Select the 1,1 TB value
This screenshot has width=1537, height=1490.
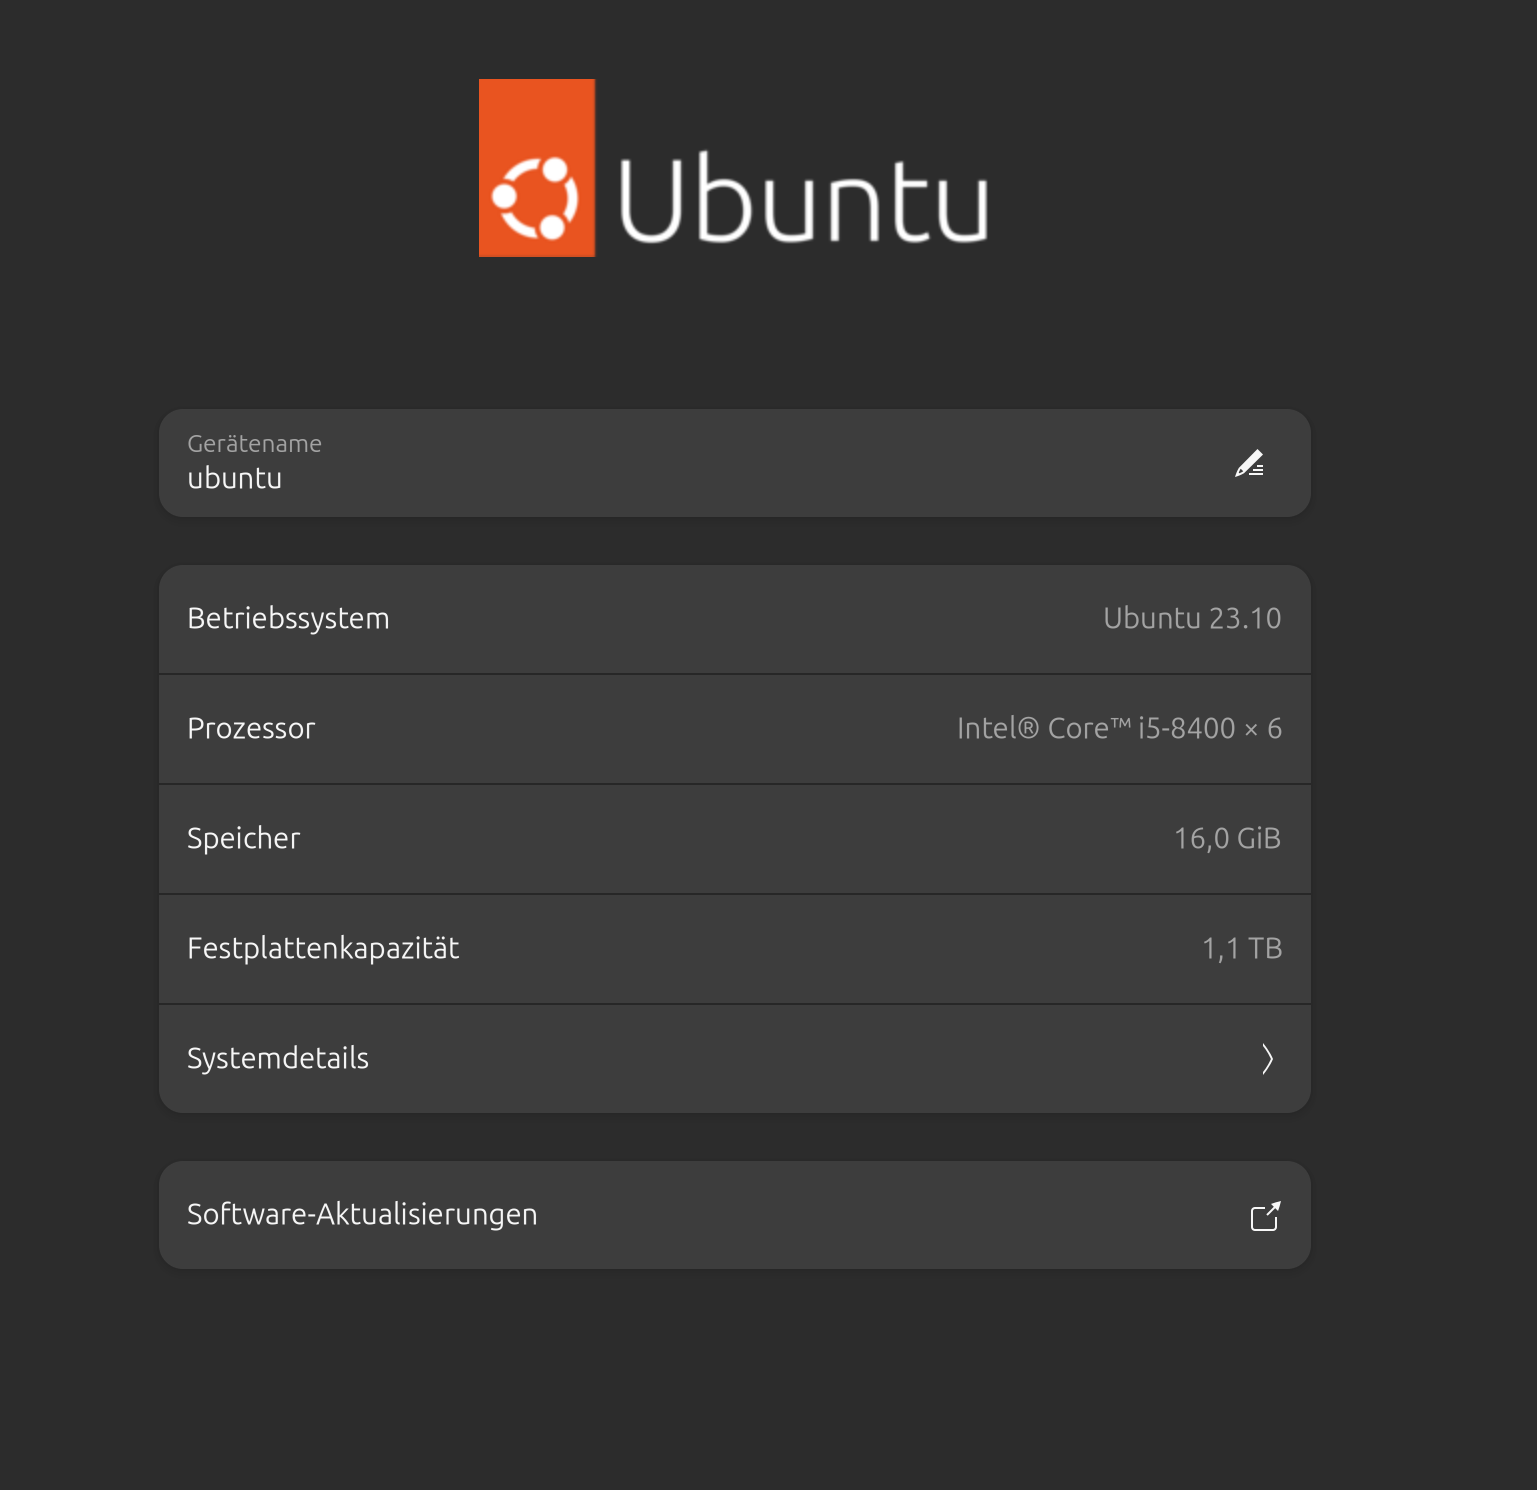1242,949
